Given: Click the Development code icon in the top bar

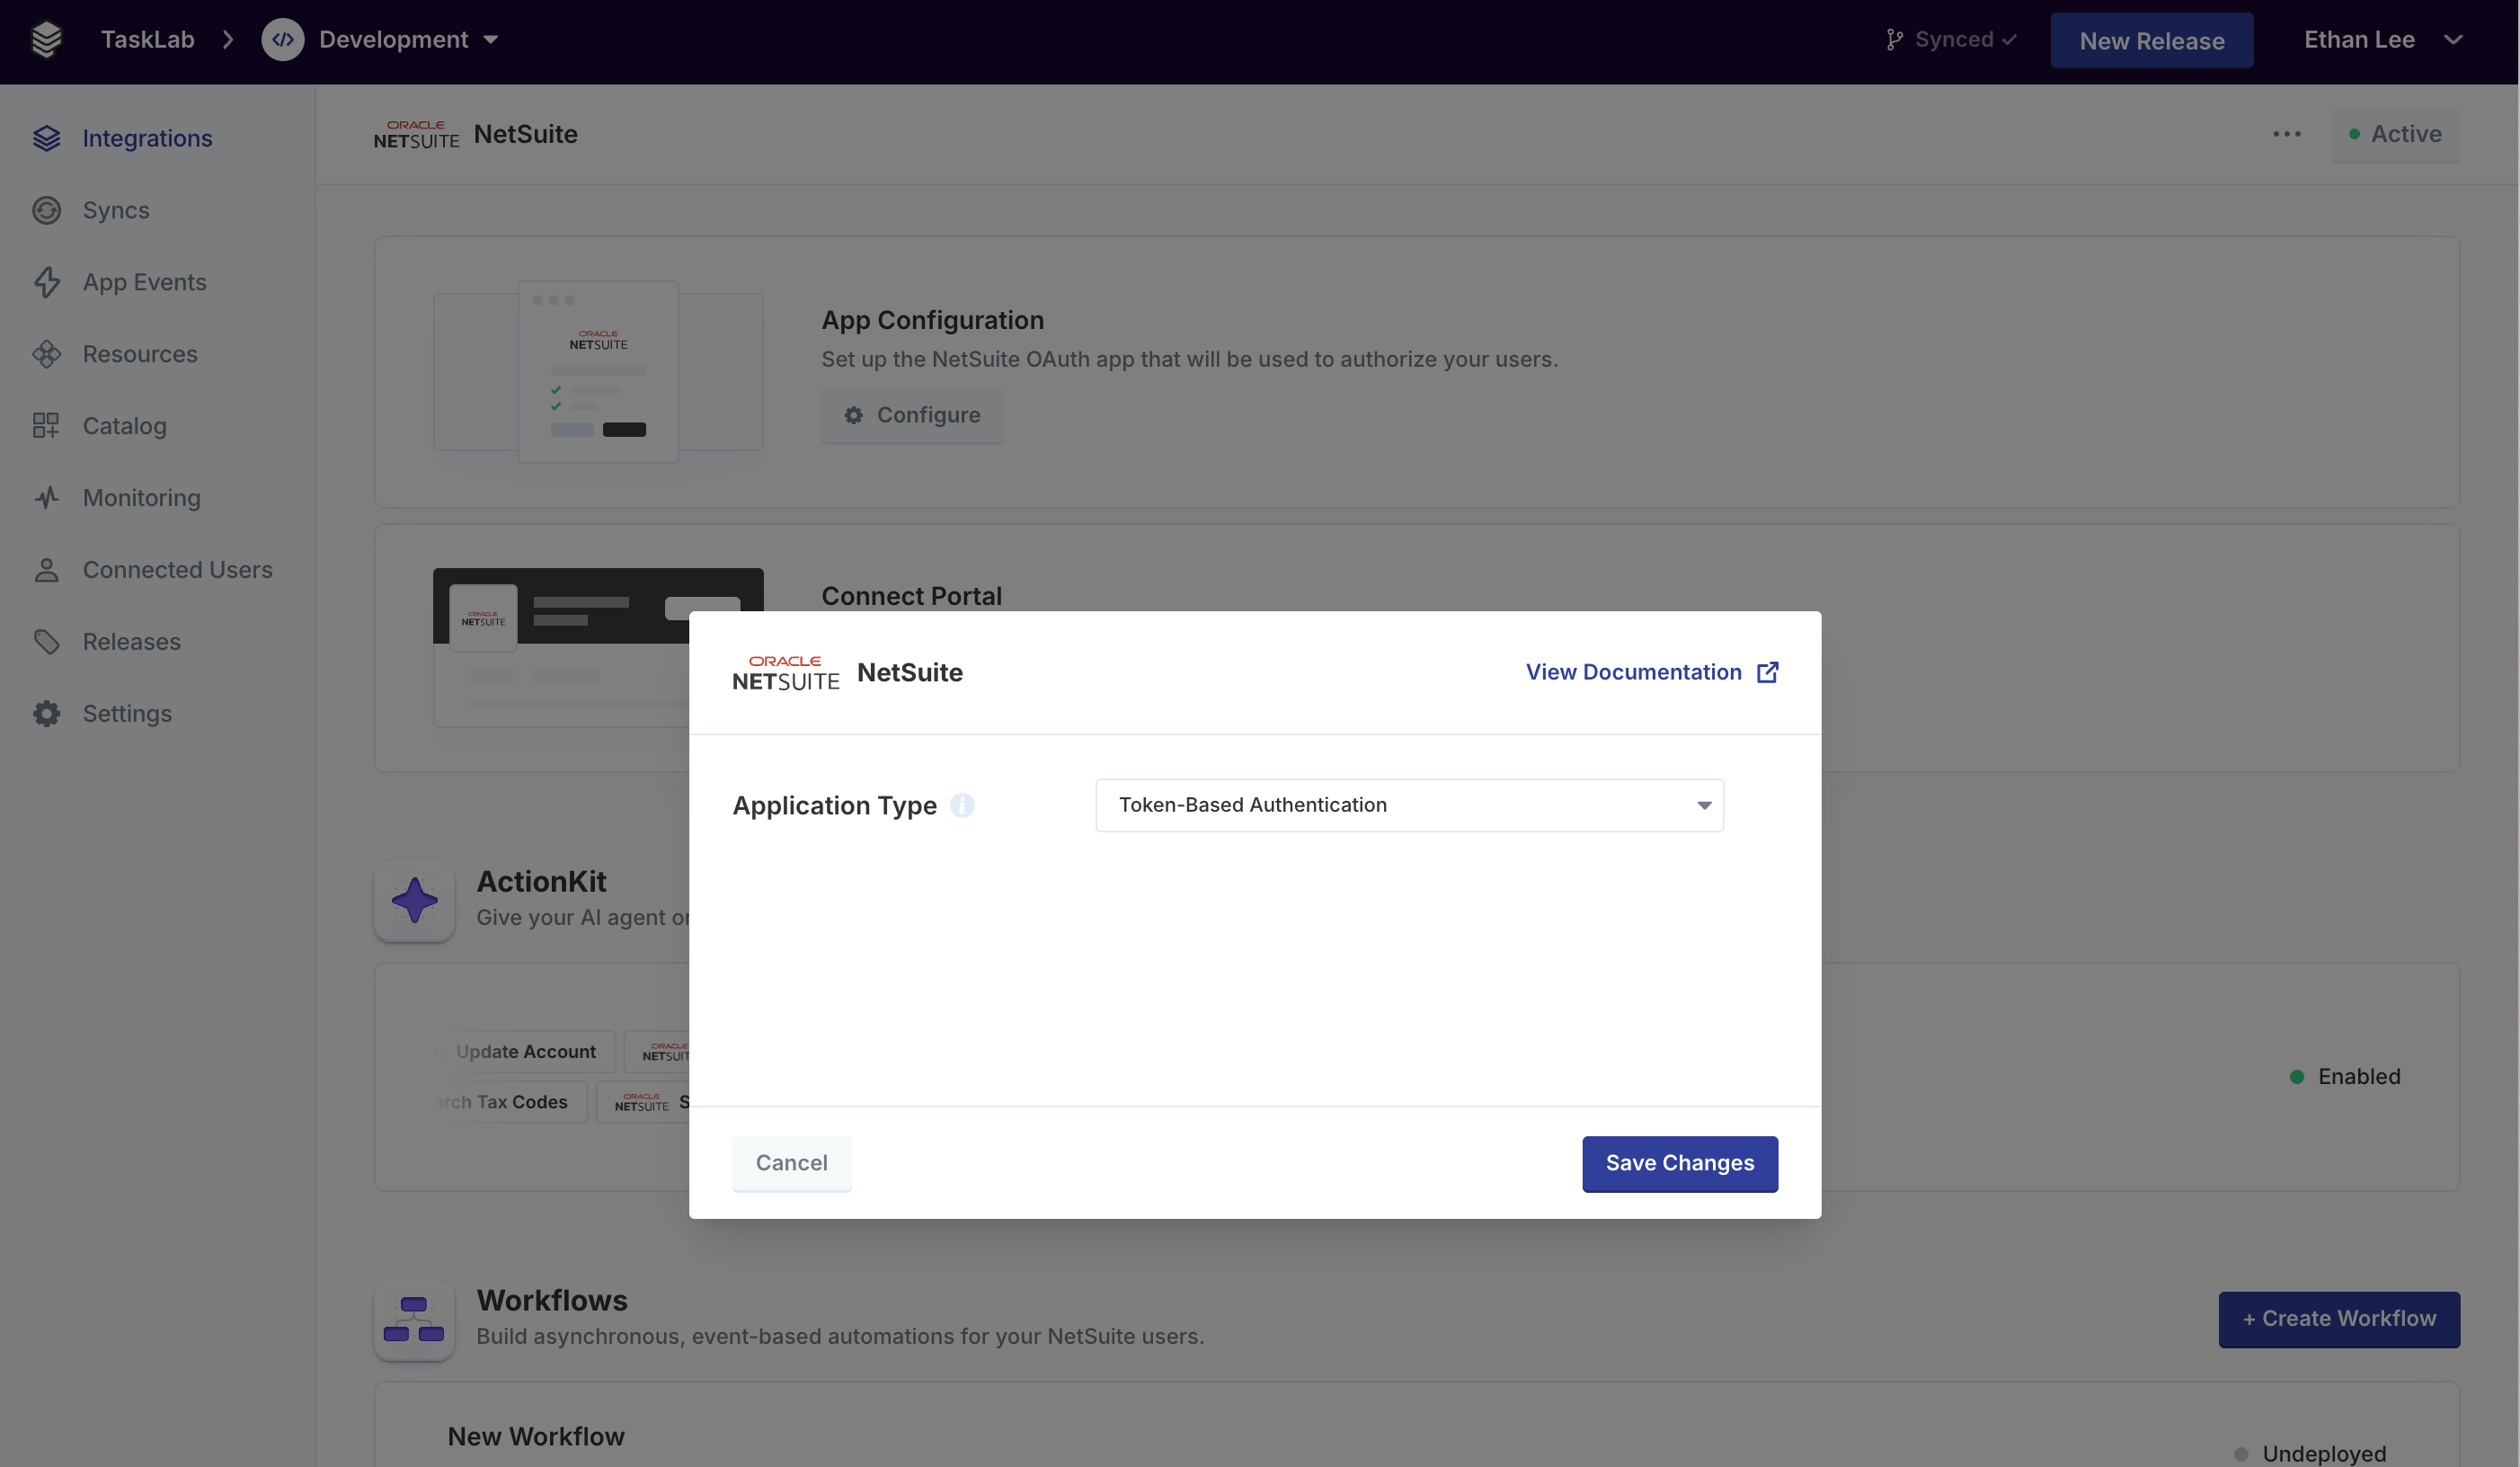Looking at the screenshot, I should pyautogui.click(x=283, y=40).
